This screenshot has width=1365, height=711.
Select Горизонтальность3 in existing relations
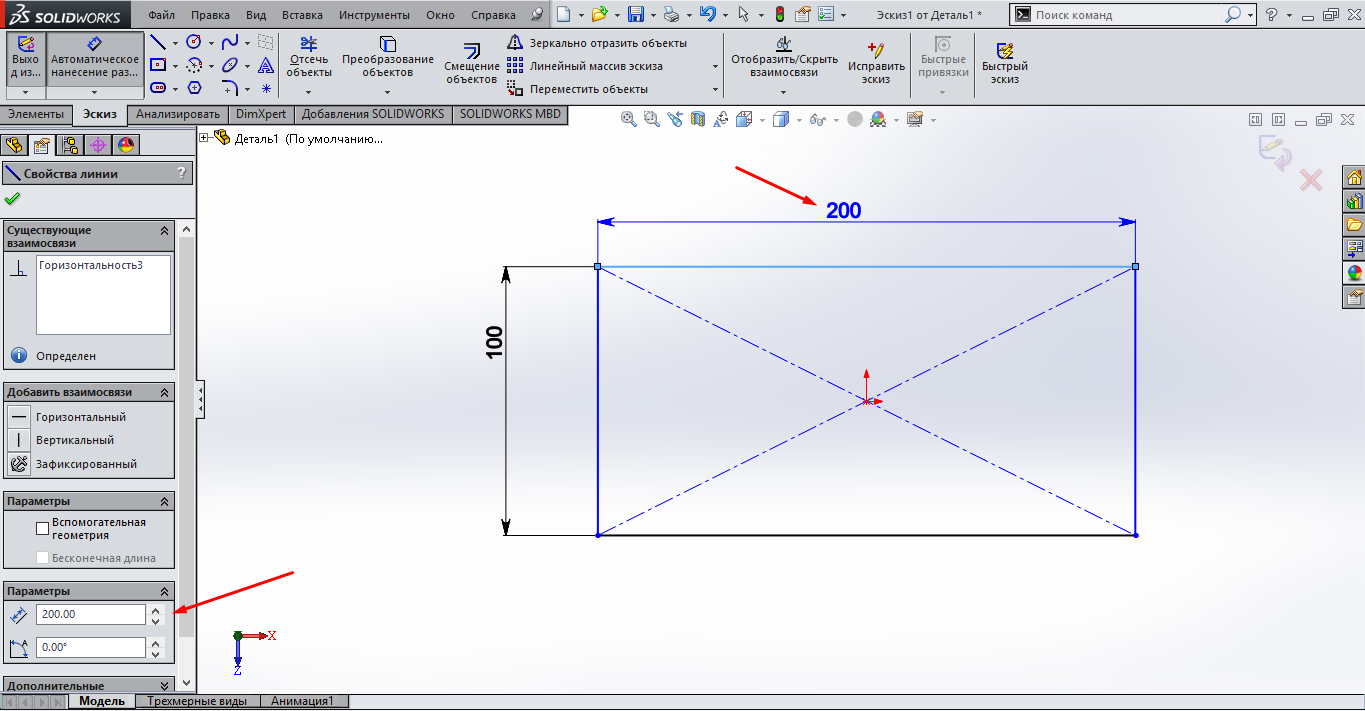[x=91, y=266]
